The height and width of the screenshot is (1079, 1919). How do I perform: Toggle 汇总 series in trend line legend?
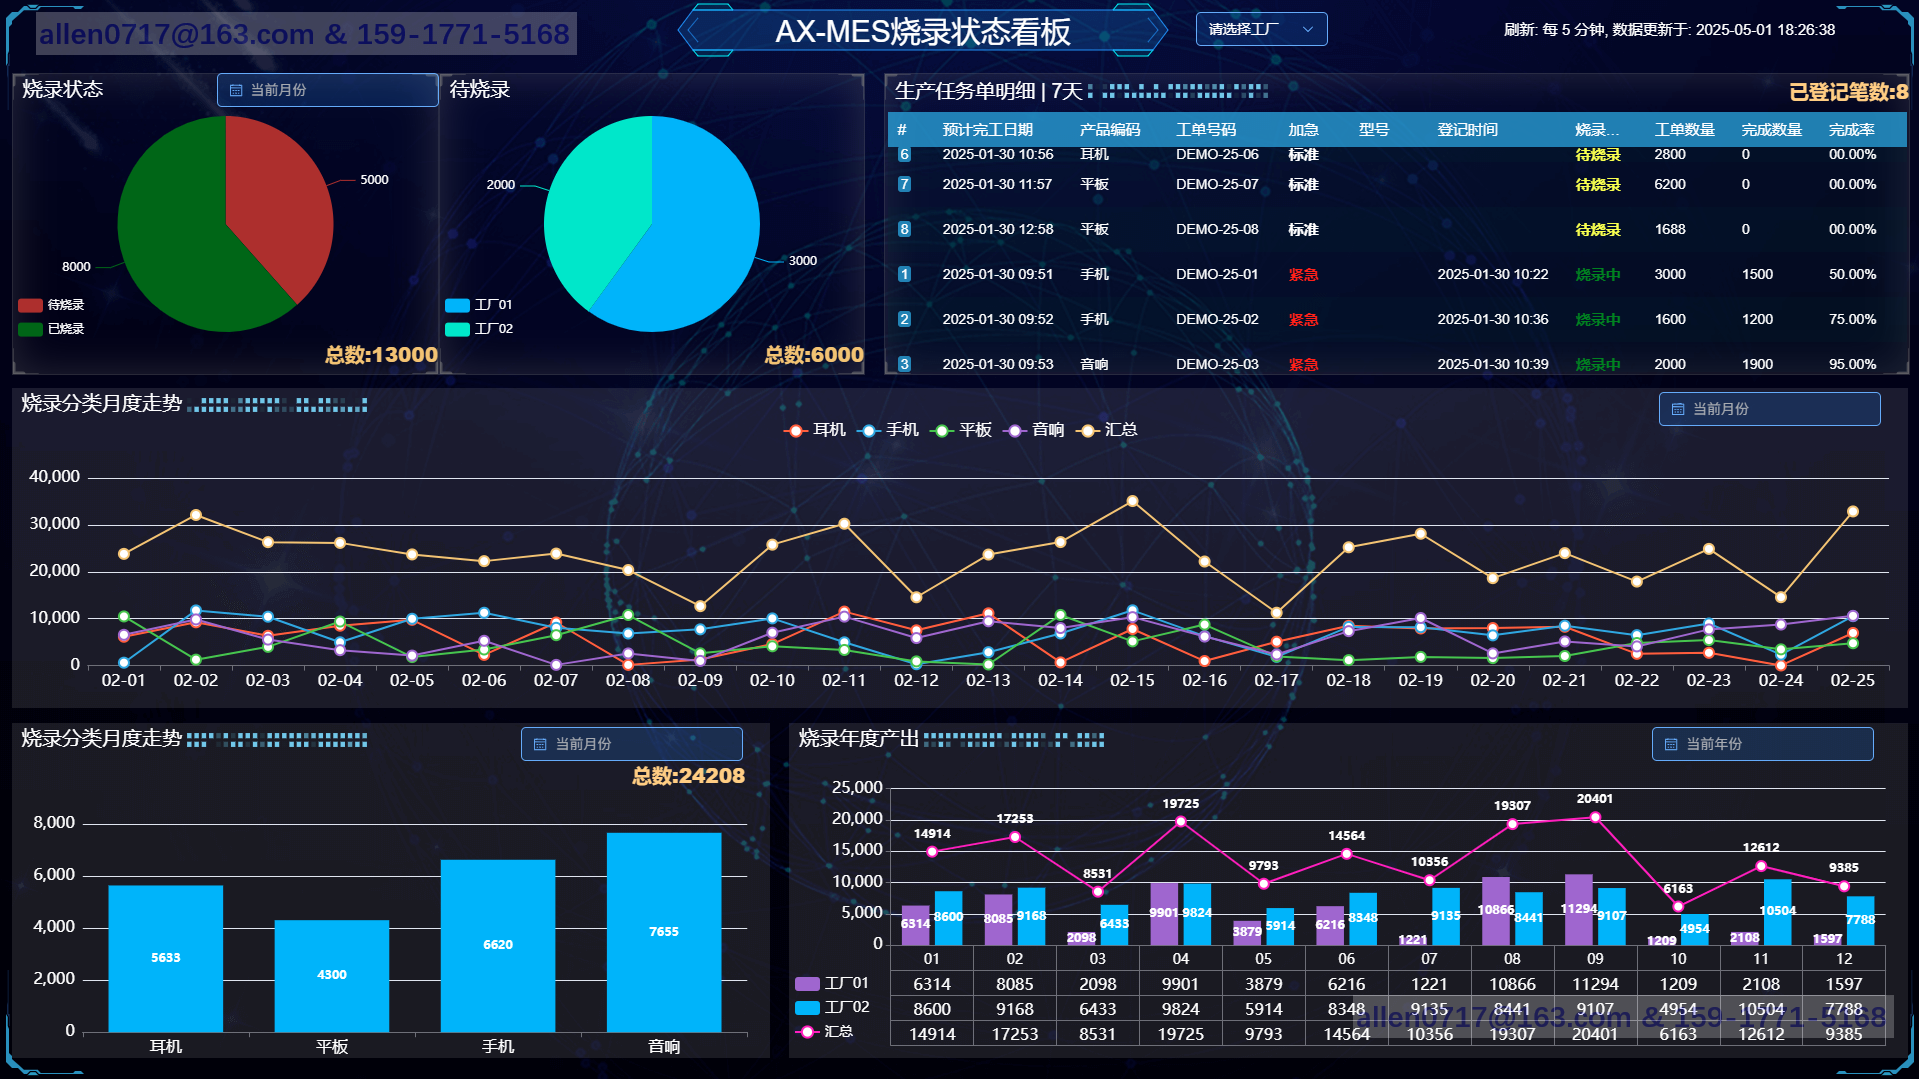tap(1107, 430)
